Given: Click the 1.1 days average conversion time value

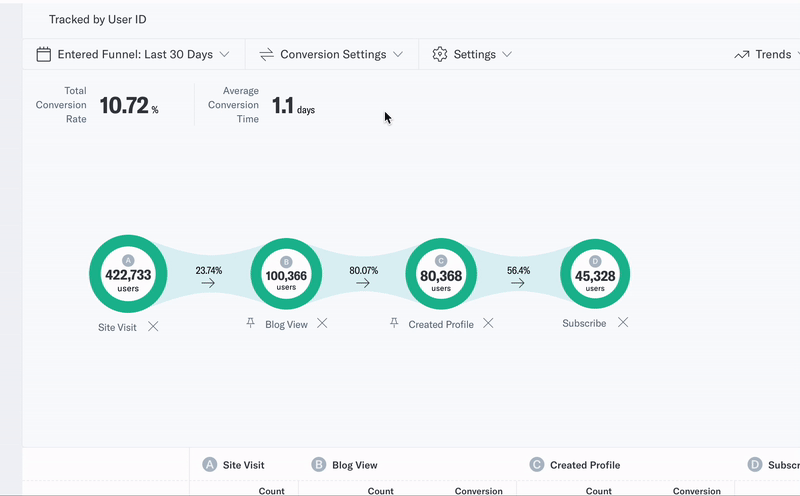Looking at the screenshot, I should [293, 106].
